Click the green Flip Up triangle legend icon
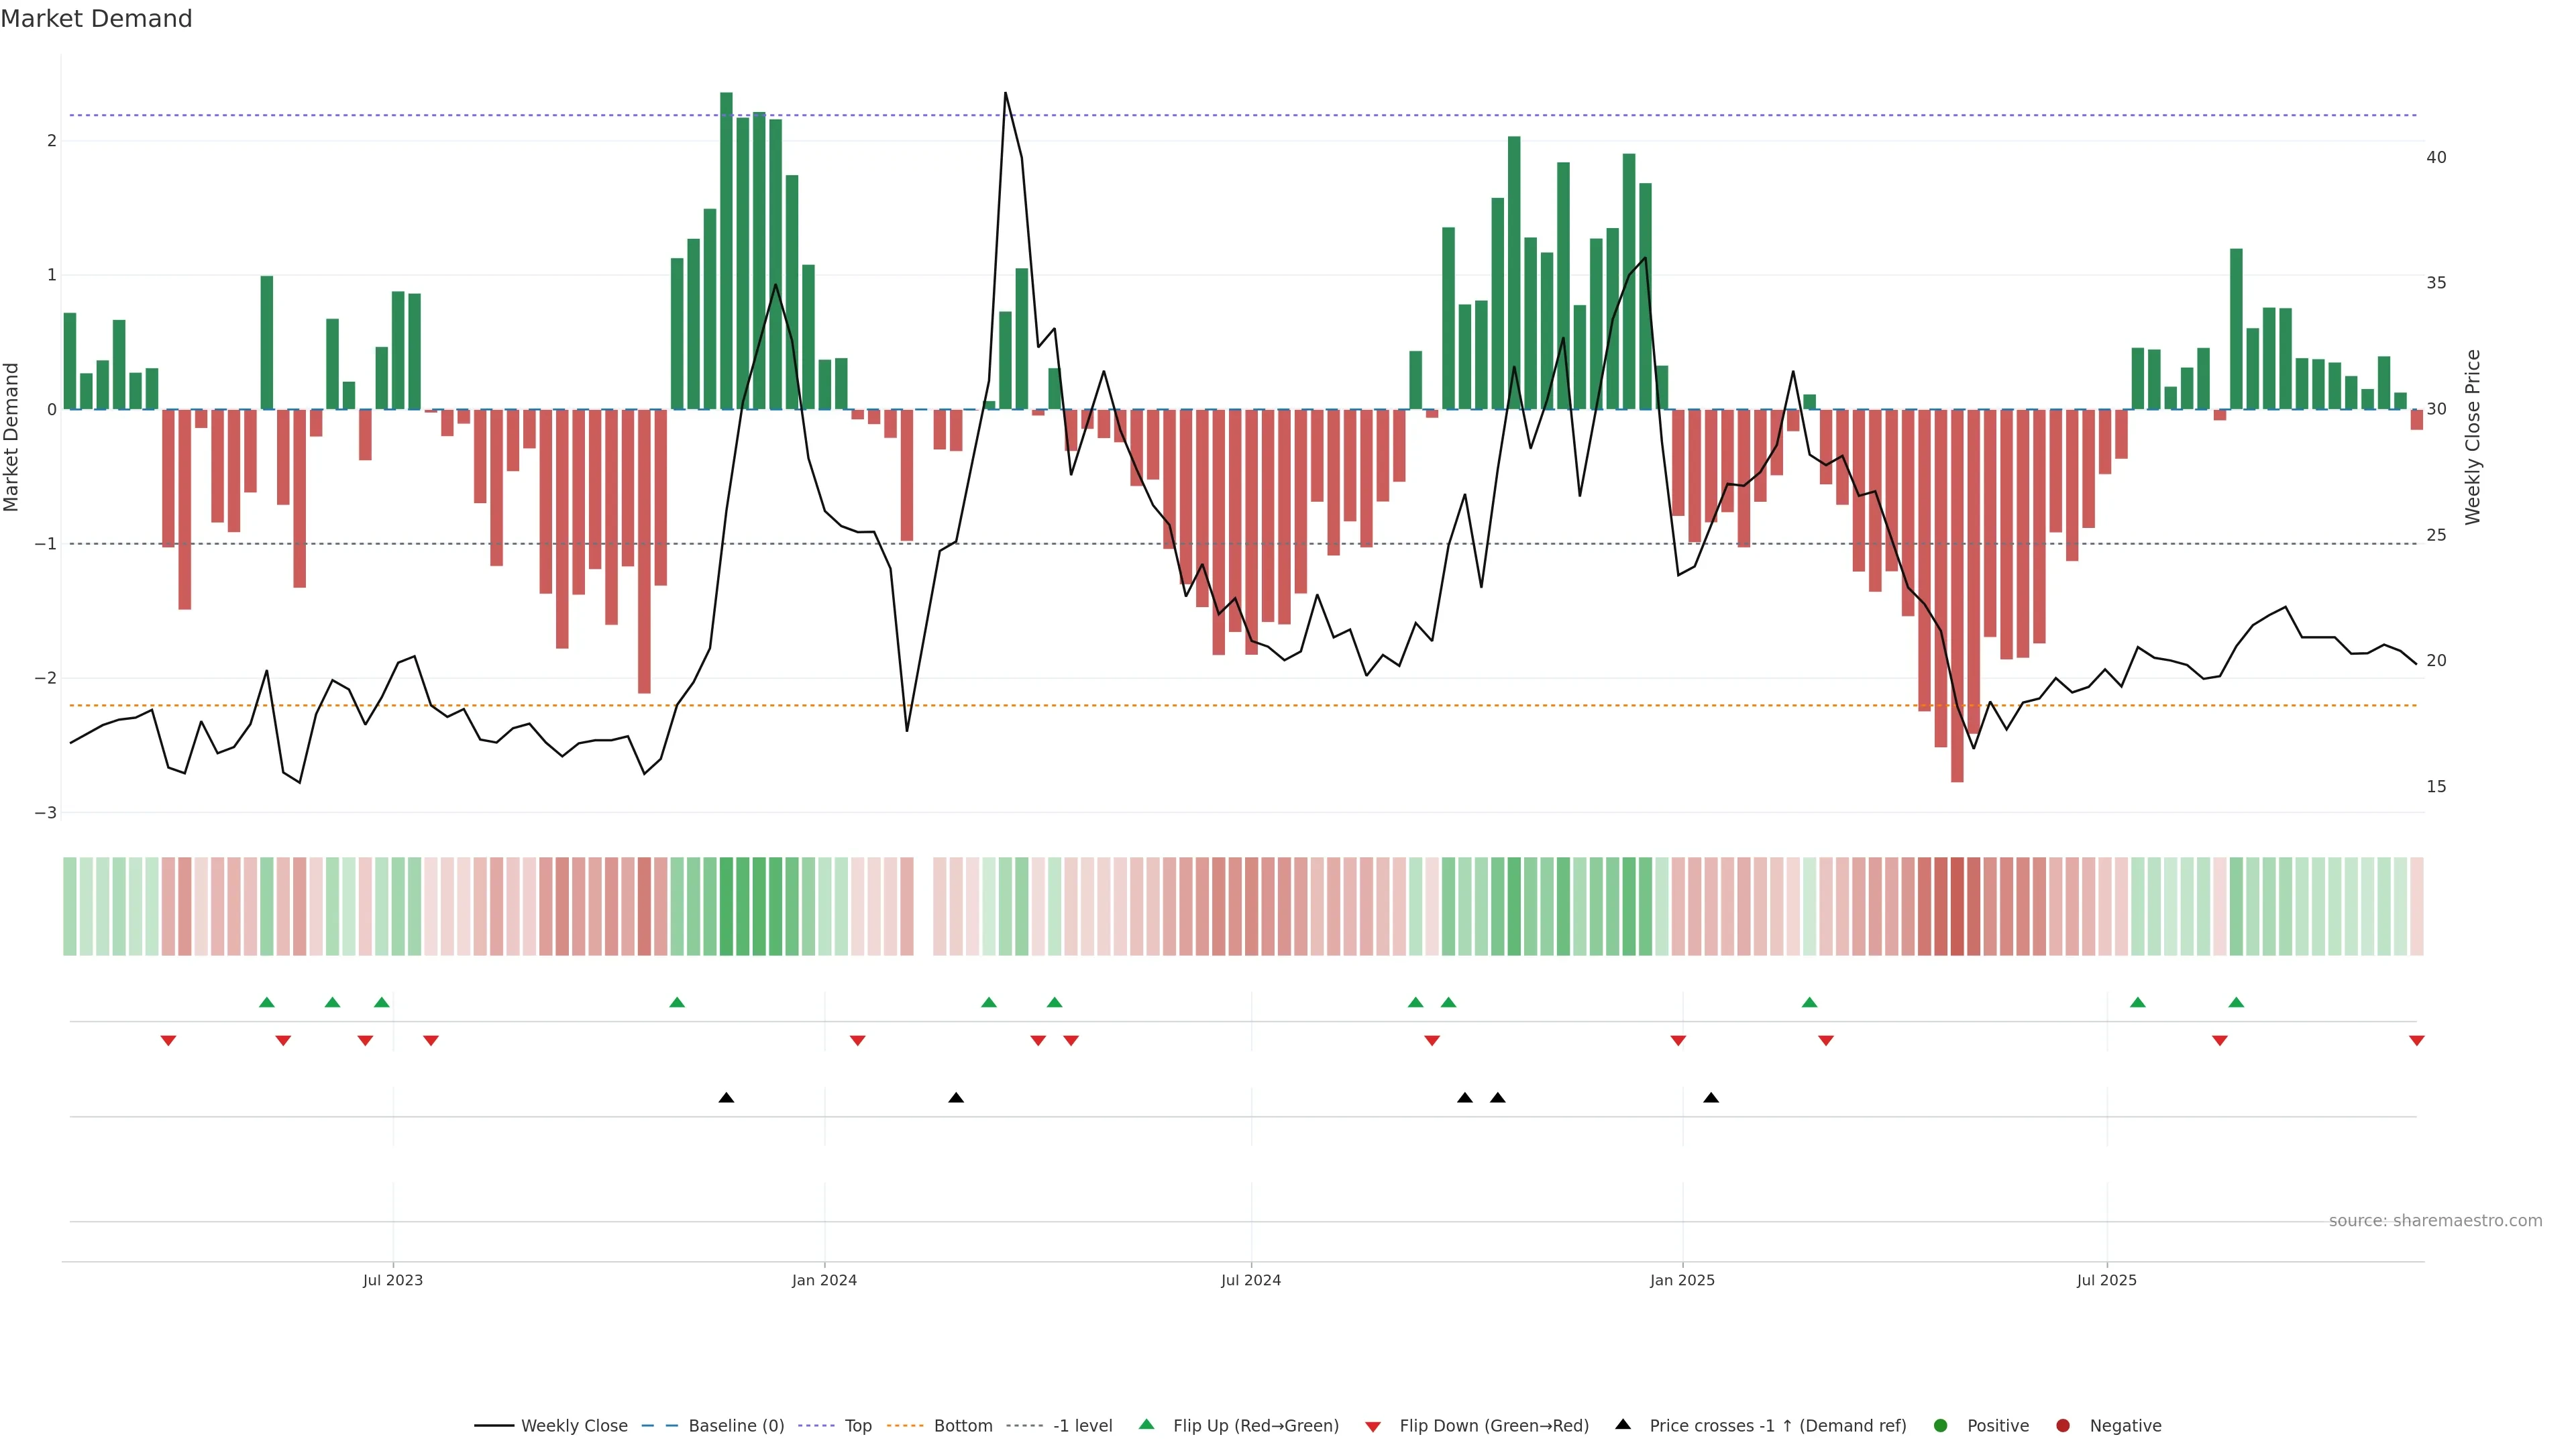Image resolution: width=2576 pixels, height=1449 pixels. tap(1147, 1424)
